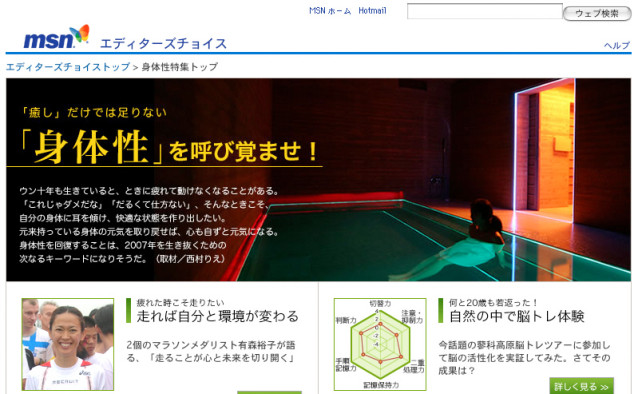Open the marathon runner thumbnail photo

pyautogui.click(x=68, y=344)
